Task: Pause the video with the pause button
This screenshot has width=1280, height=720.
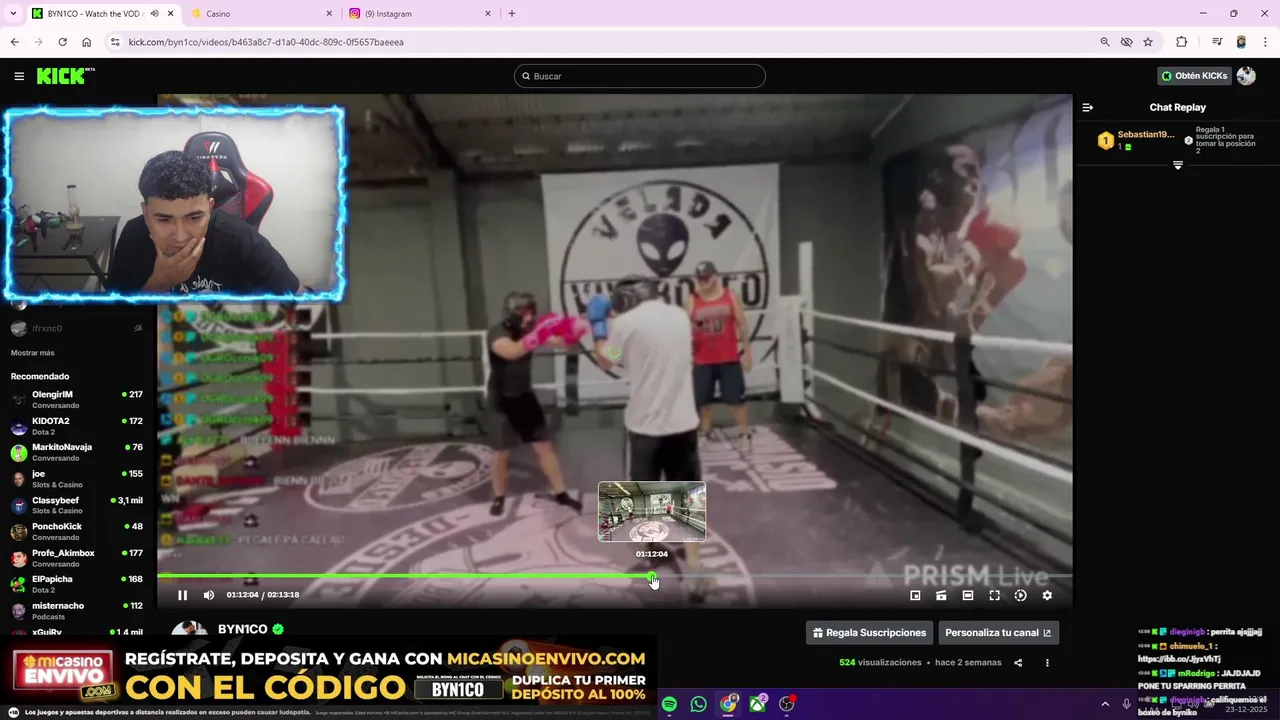Action: (x=182, y=595)
